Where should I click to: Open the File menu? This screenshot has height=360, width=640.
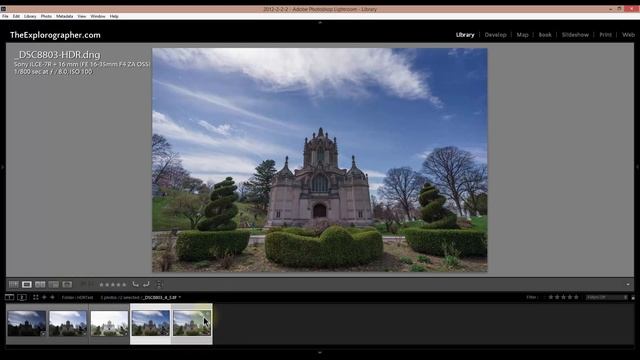click(5, 16)
